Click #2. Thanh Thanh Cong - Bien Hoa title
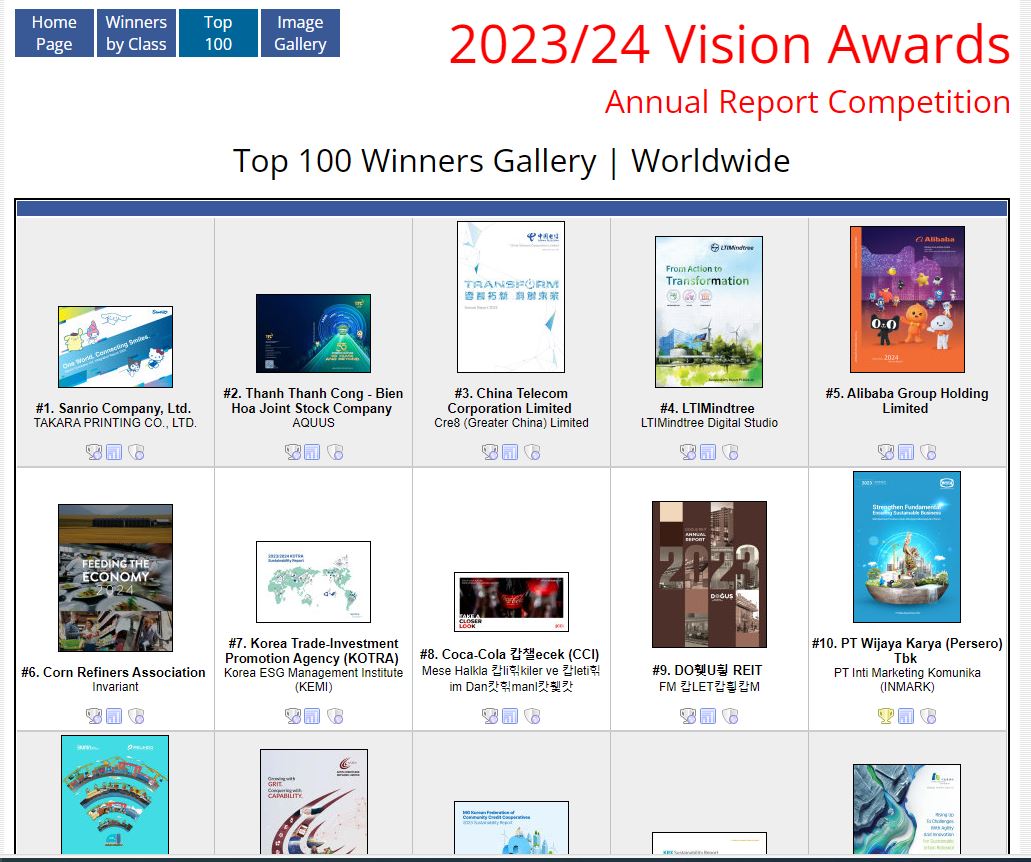This screenshot has width=1031, height=862. pos(313,400)
